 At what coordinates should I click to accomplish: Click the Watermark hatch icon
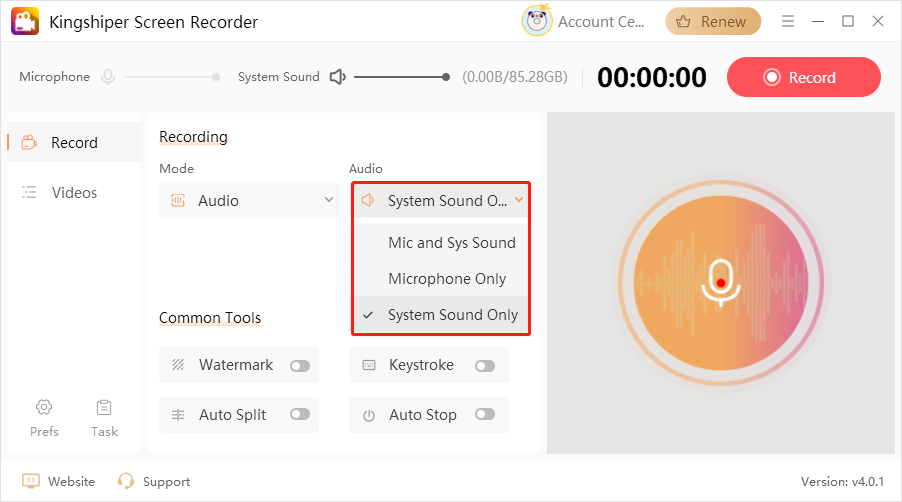tap(178, 365)
